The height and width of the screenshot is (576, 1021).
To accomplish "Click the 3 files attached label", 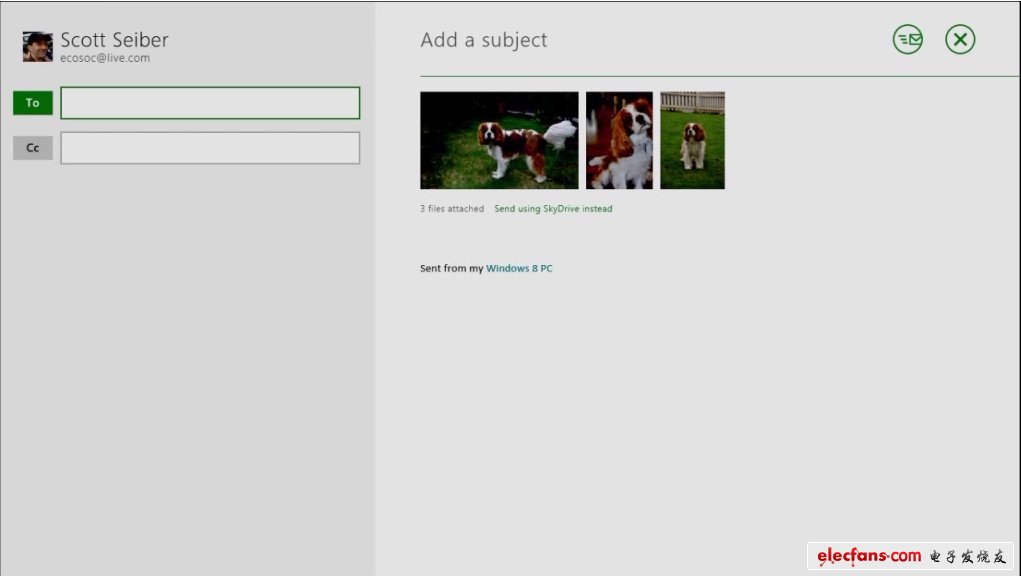I will click(x=451, y=209).
